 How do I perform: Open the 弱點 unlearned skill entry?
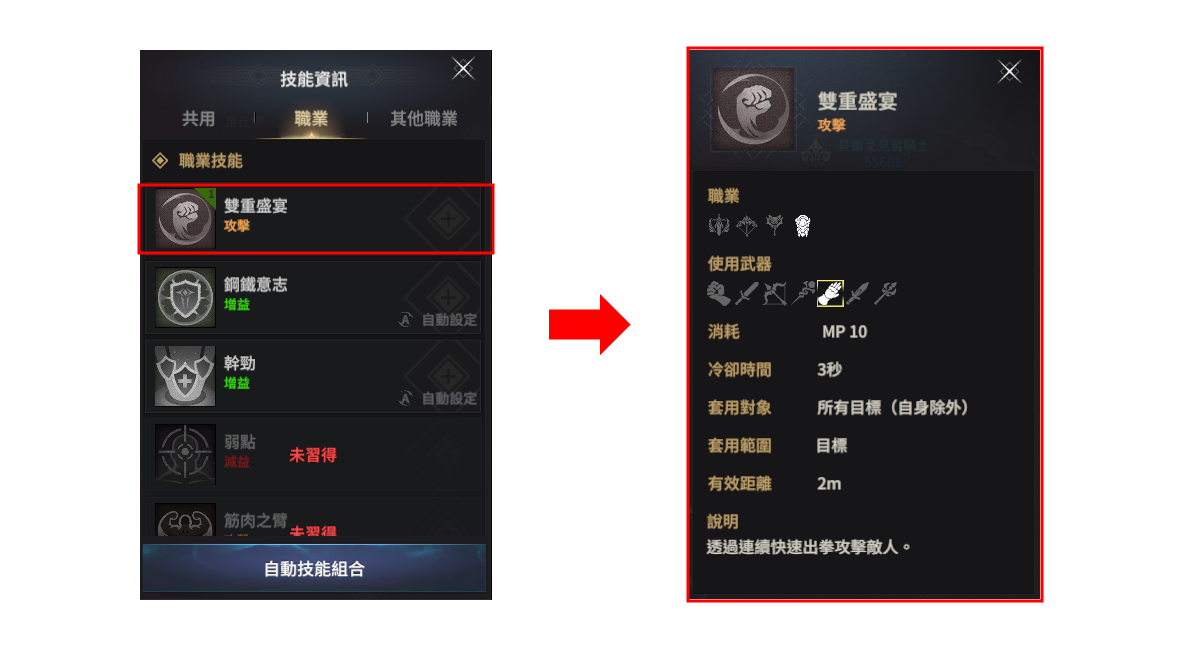point(315,454)
